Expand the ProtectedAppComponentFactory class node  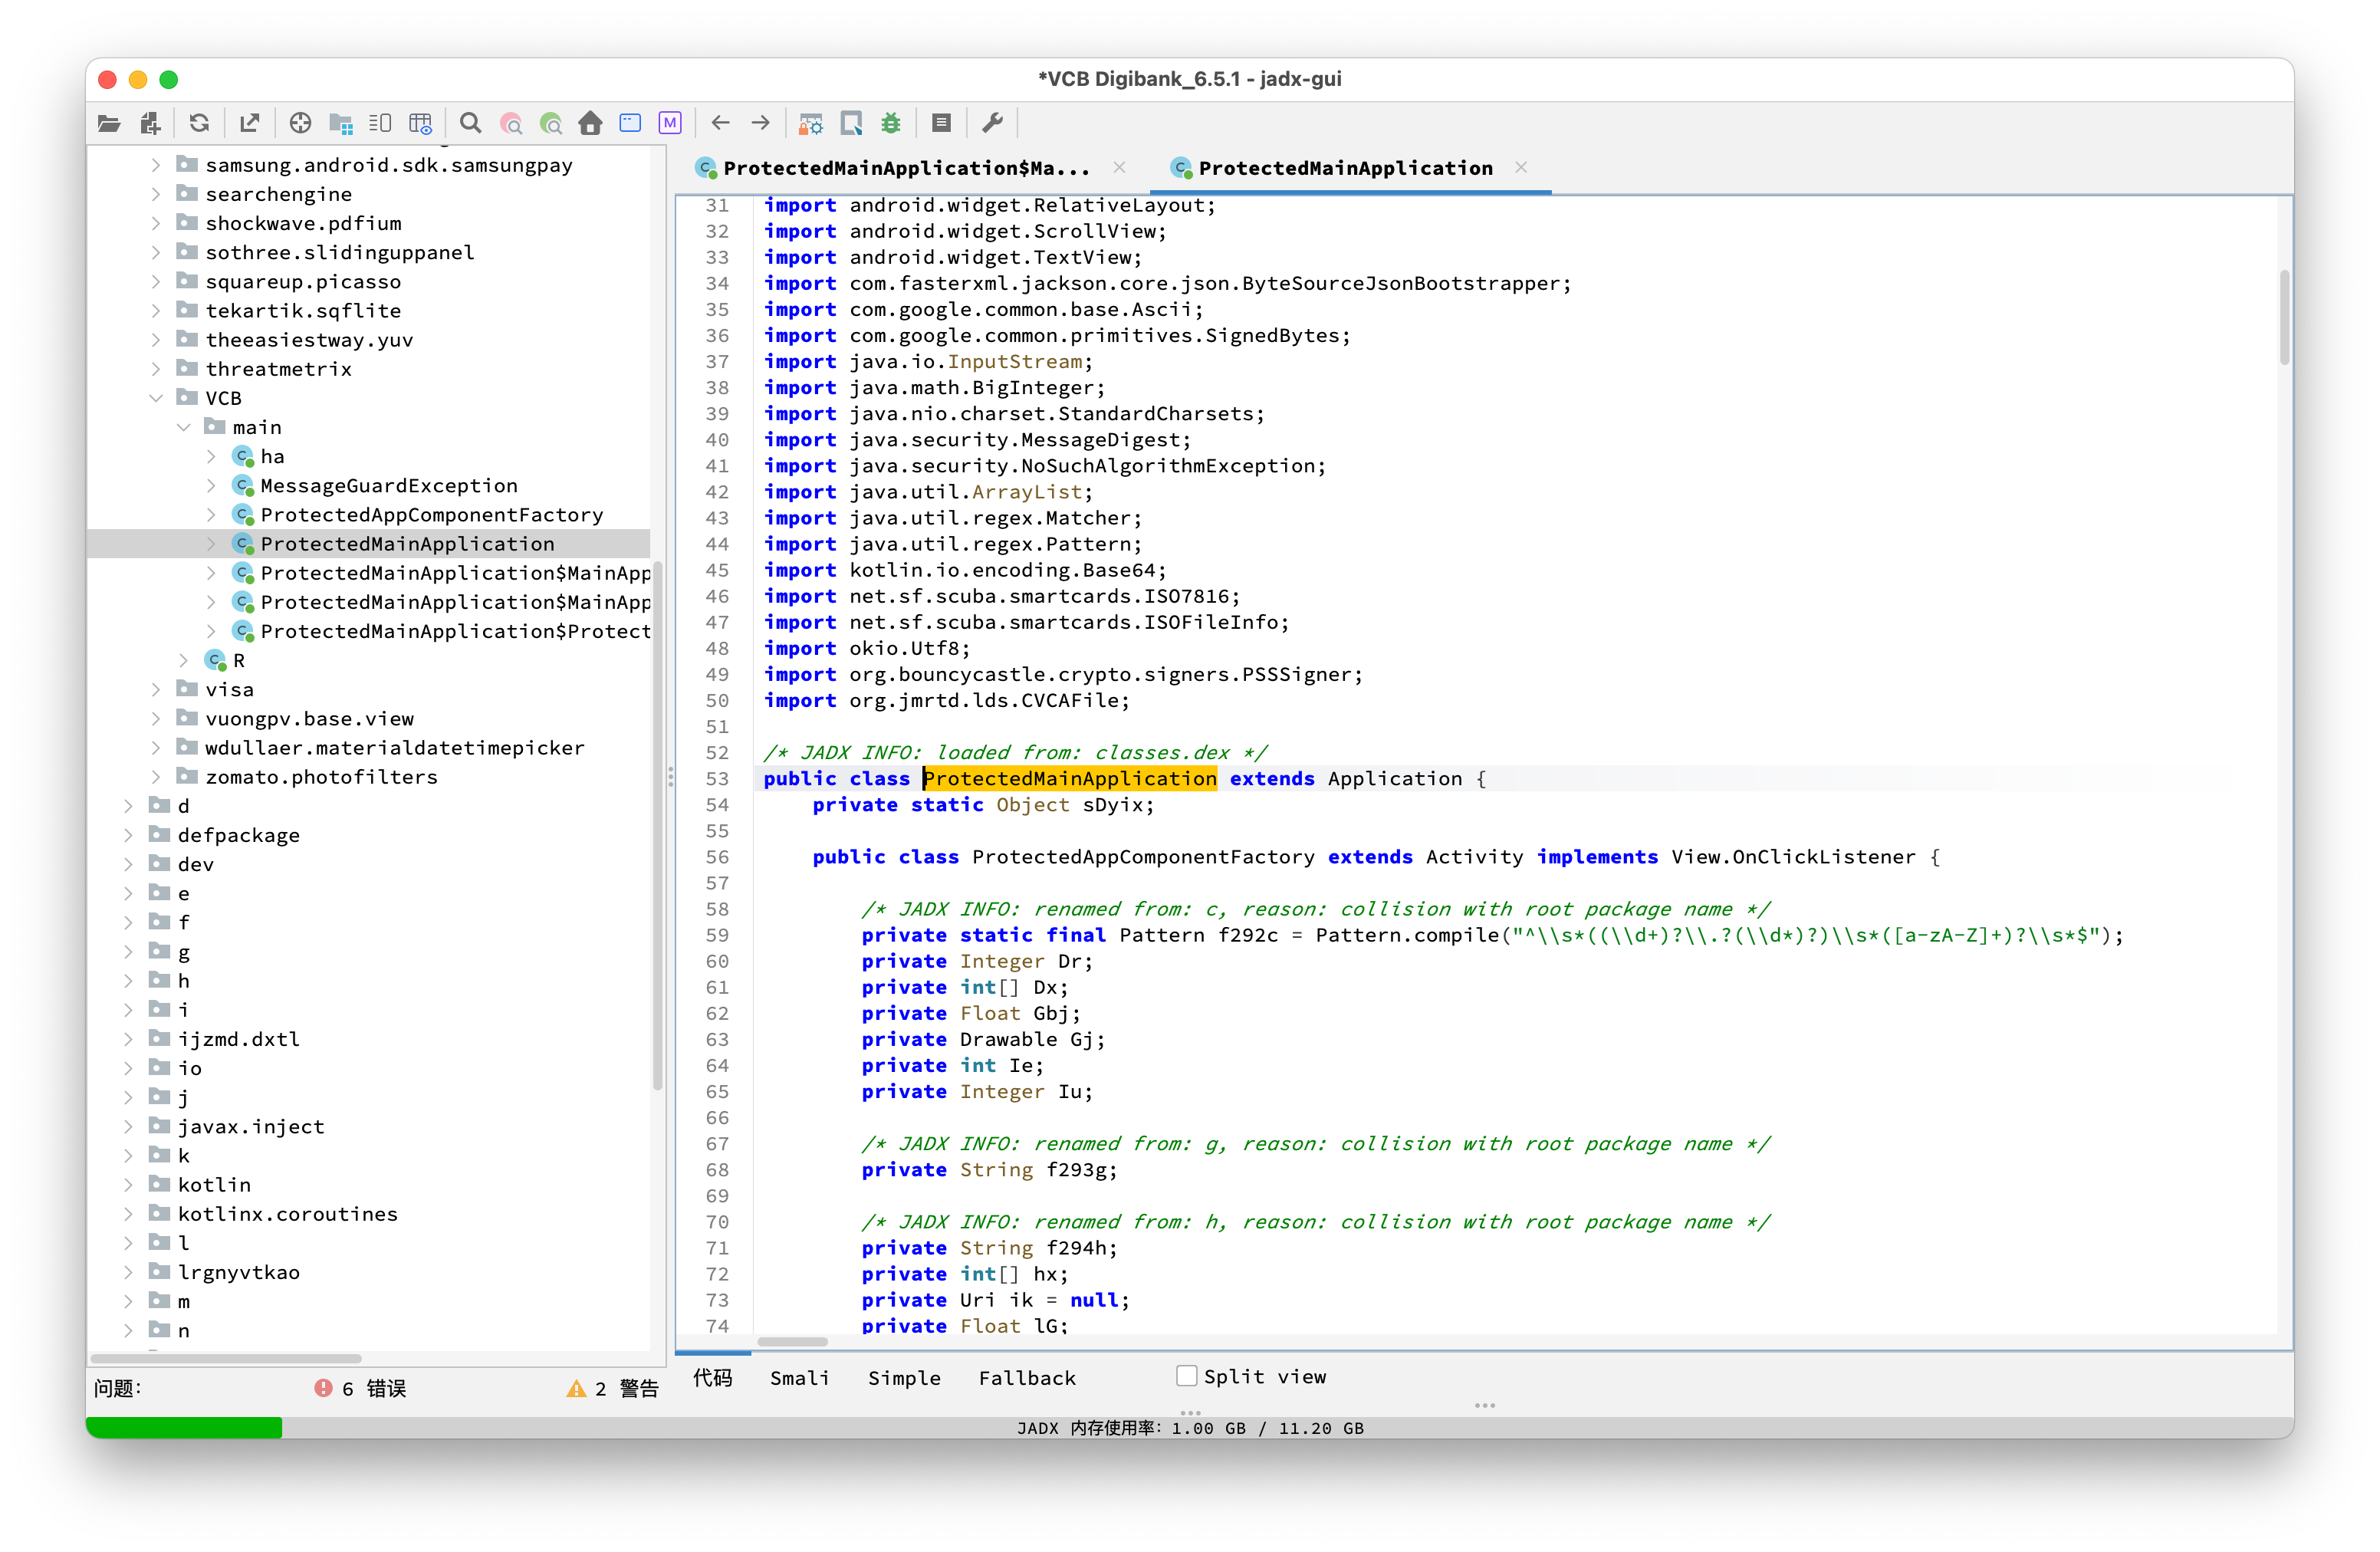coord(211,514)
